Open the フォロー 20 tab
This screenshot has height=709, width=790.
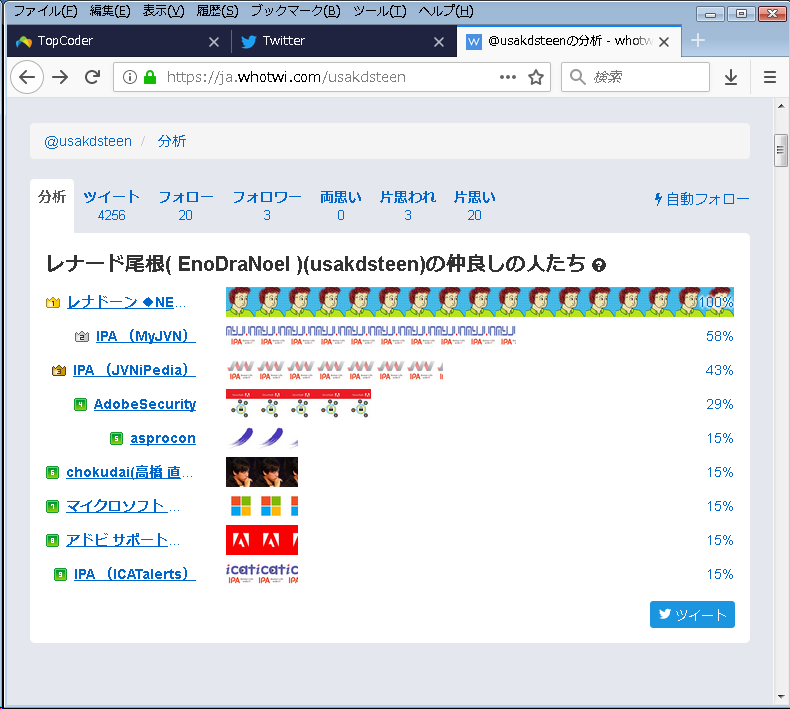[x=185, y=206]
